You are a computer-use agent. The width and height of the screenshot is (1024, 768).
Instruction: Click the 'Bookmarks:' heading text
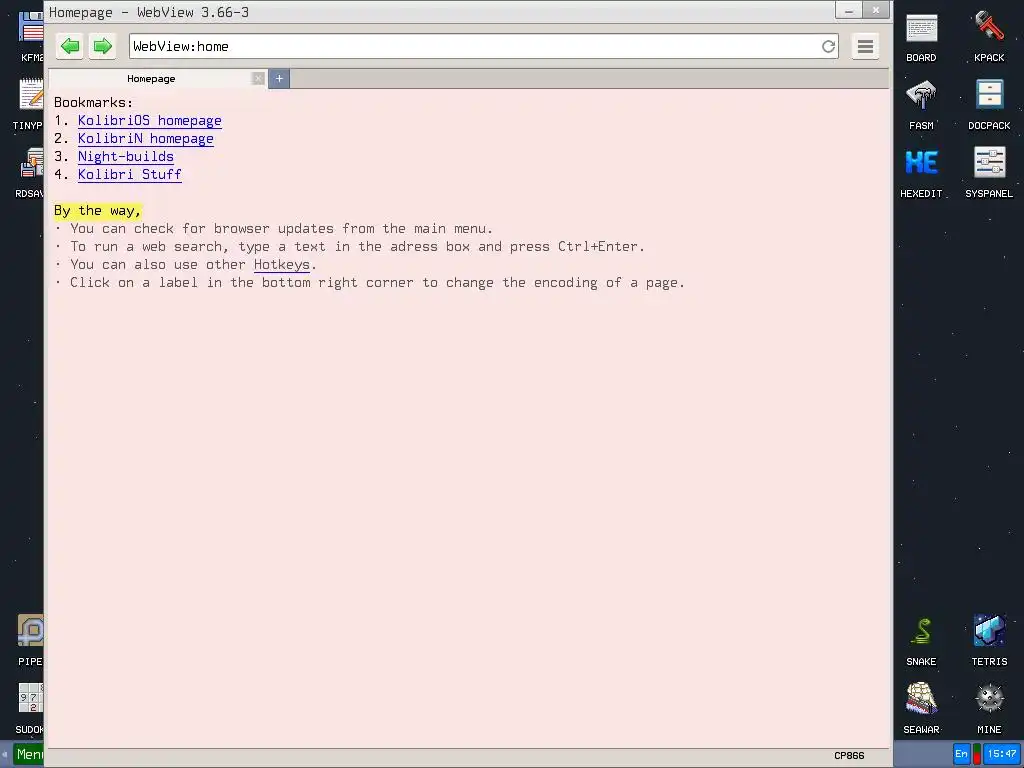(93, 103)
